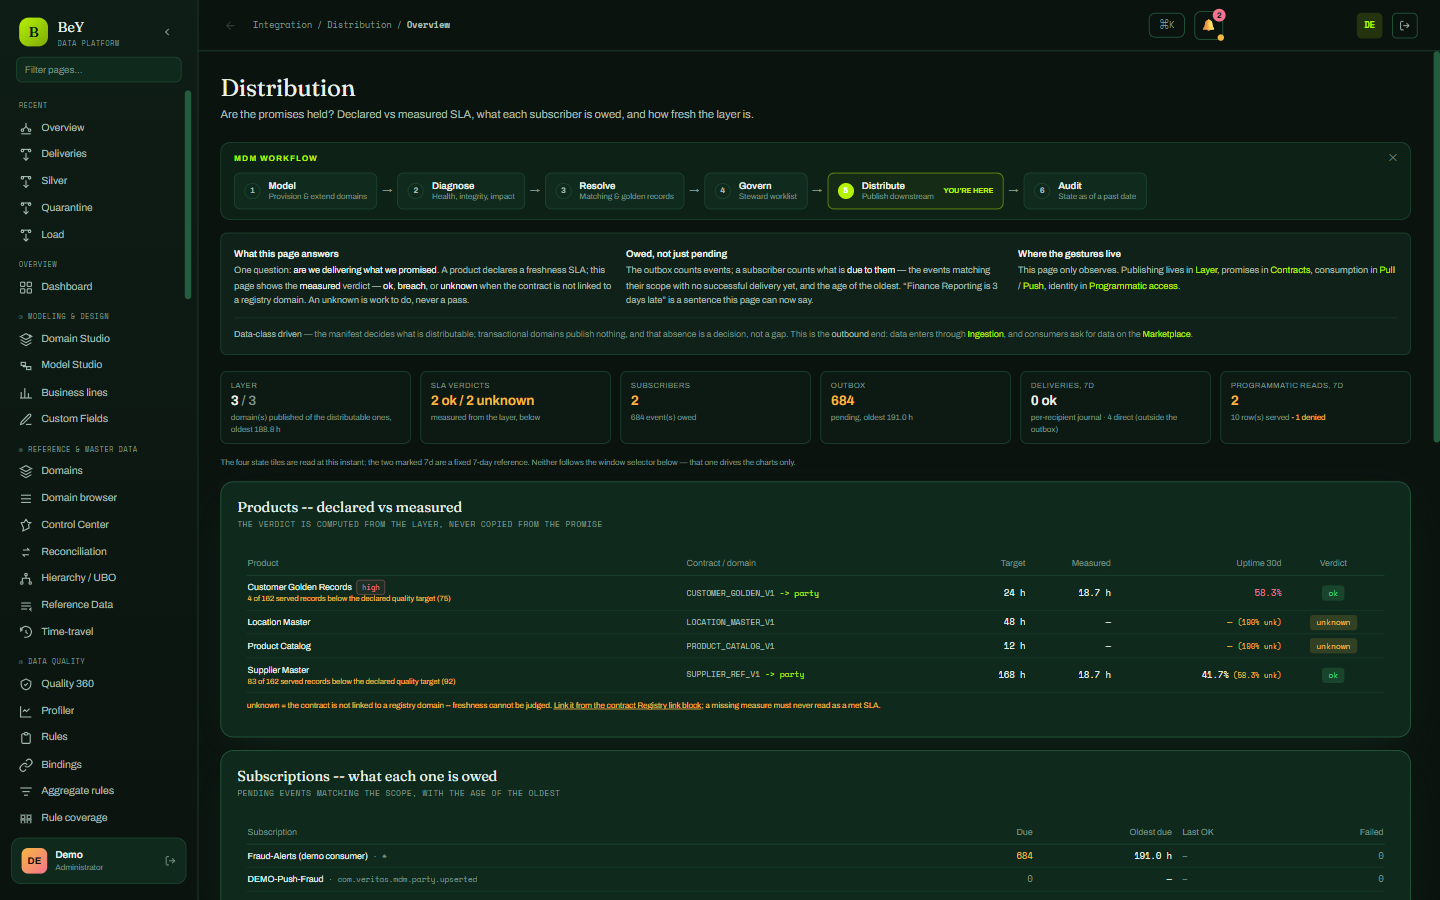Click the Quarantine sidebar icon
The width and height of the screenshot is (1440, 900).
coord(26,208)
